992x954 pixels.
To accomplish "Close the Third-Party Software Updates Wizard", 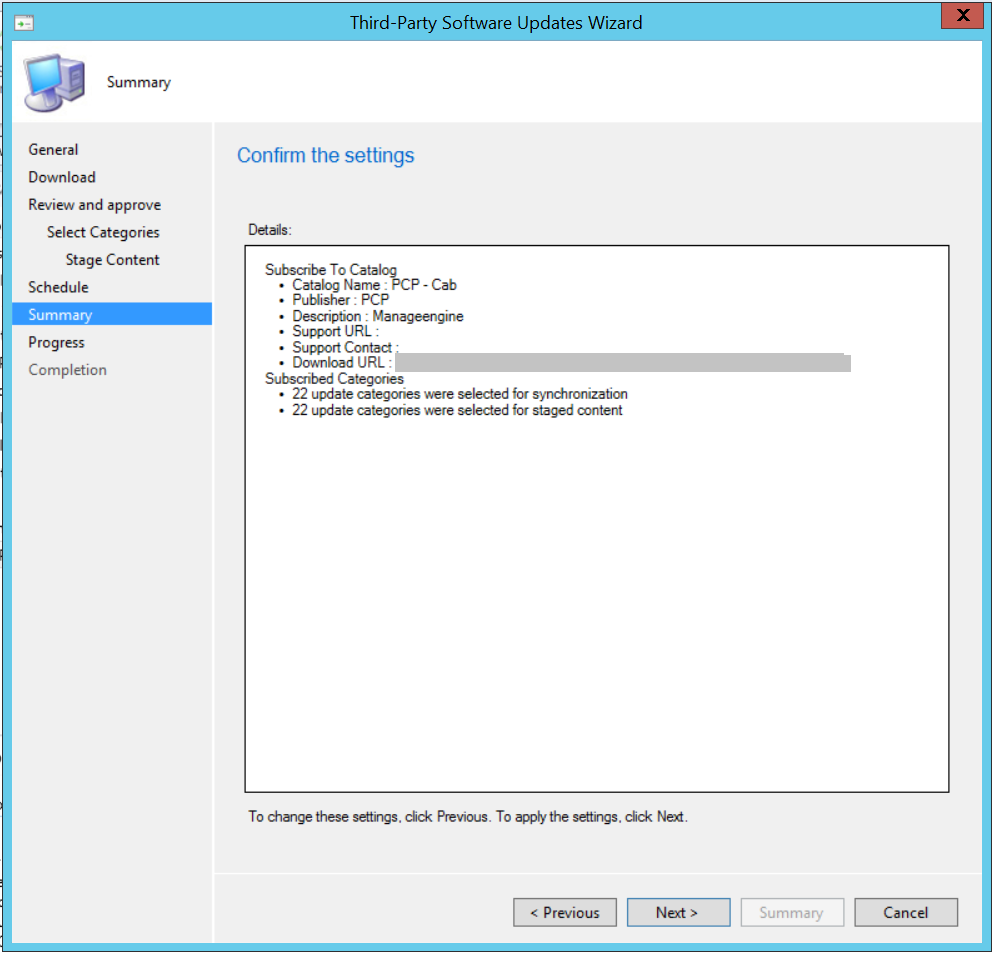I will (x=962, y=16).
